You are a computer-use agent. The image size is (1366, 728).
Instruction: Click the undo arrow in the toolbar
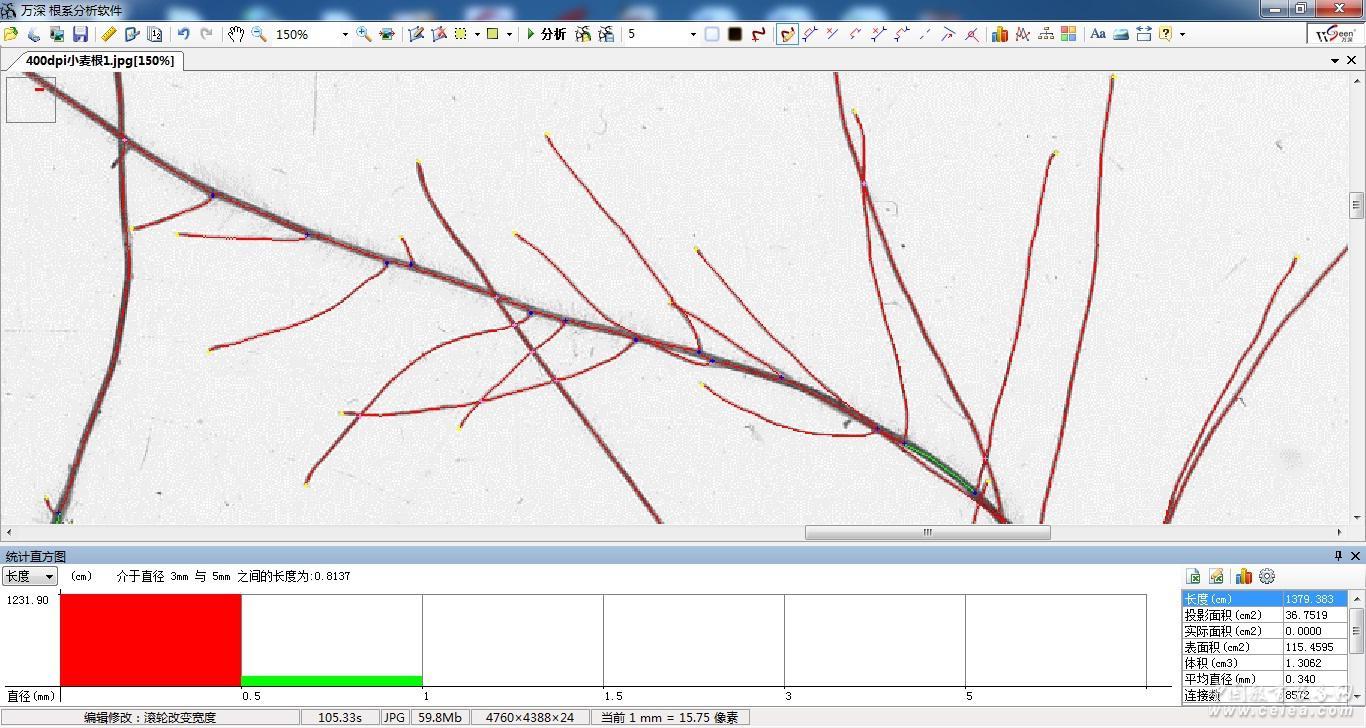pyautogui.click(x=183, y=34)
